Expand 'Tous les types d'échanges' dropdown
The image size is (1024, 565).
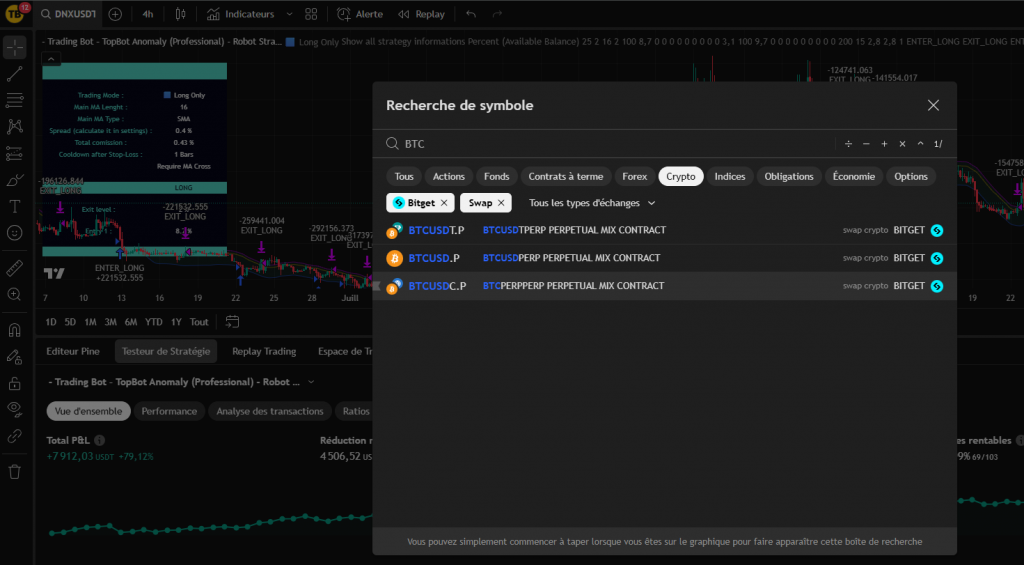tap(592, 203)
